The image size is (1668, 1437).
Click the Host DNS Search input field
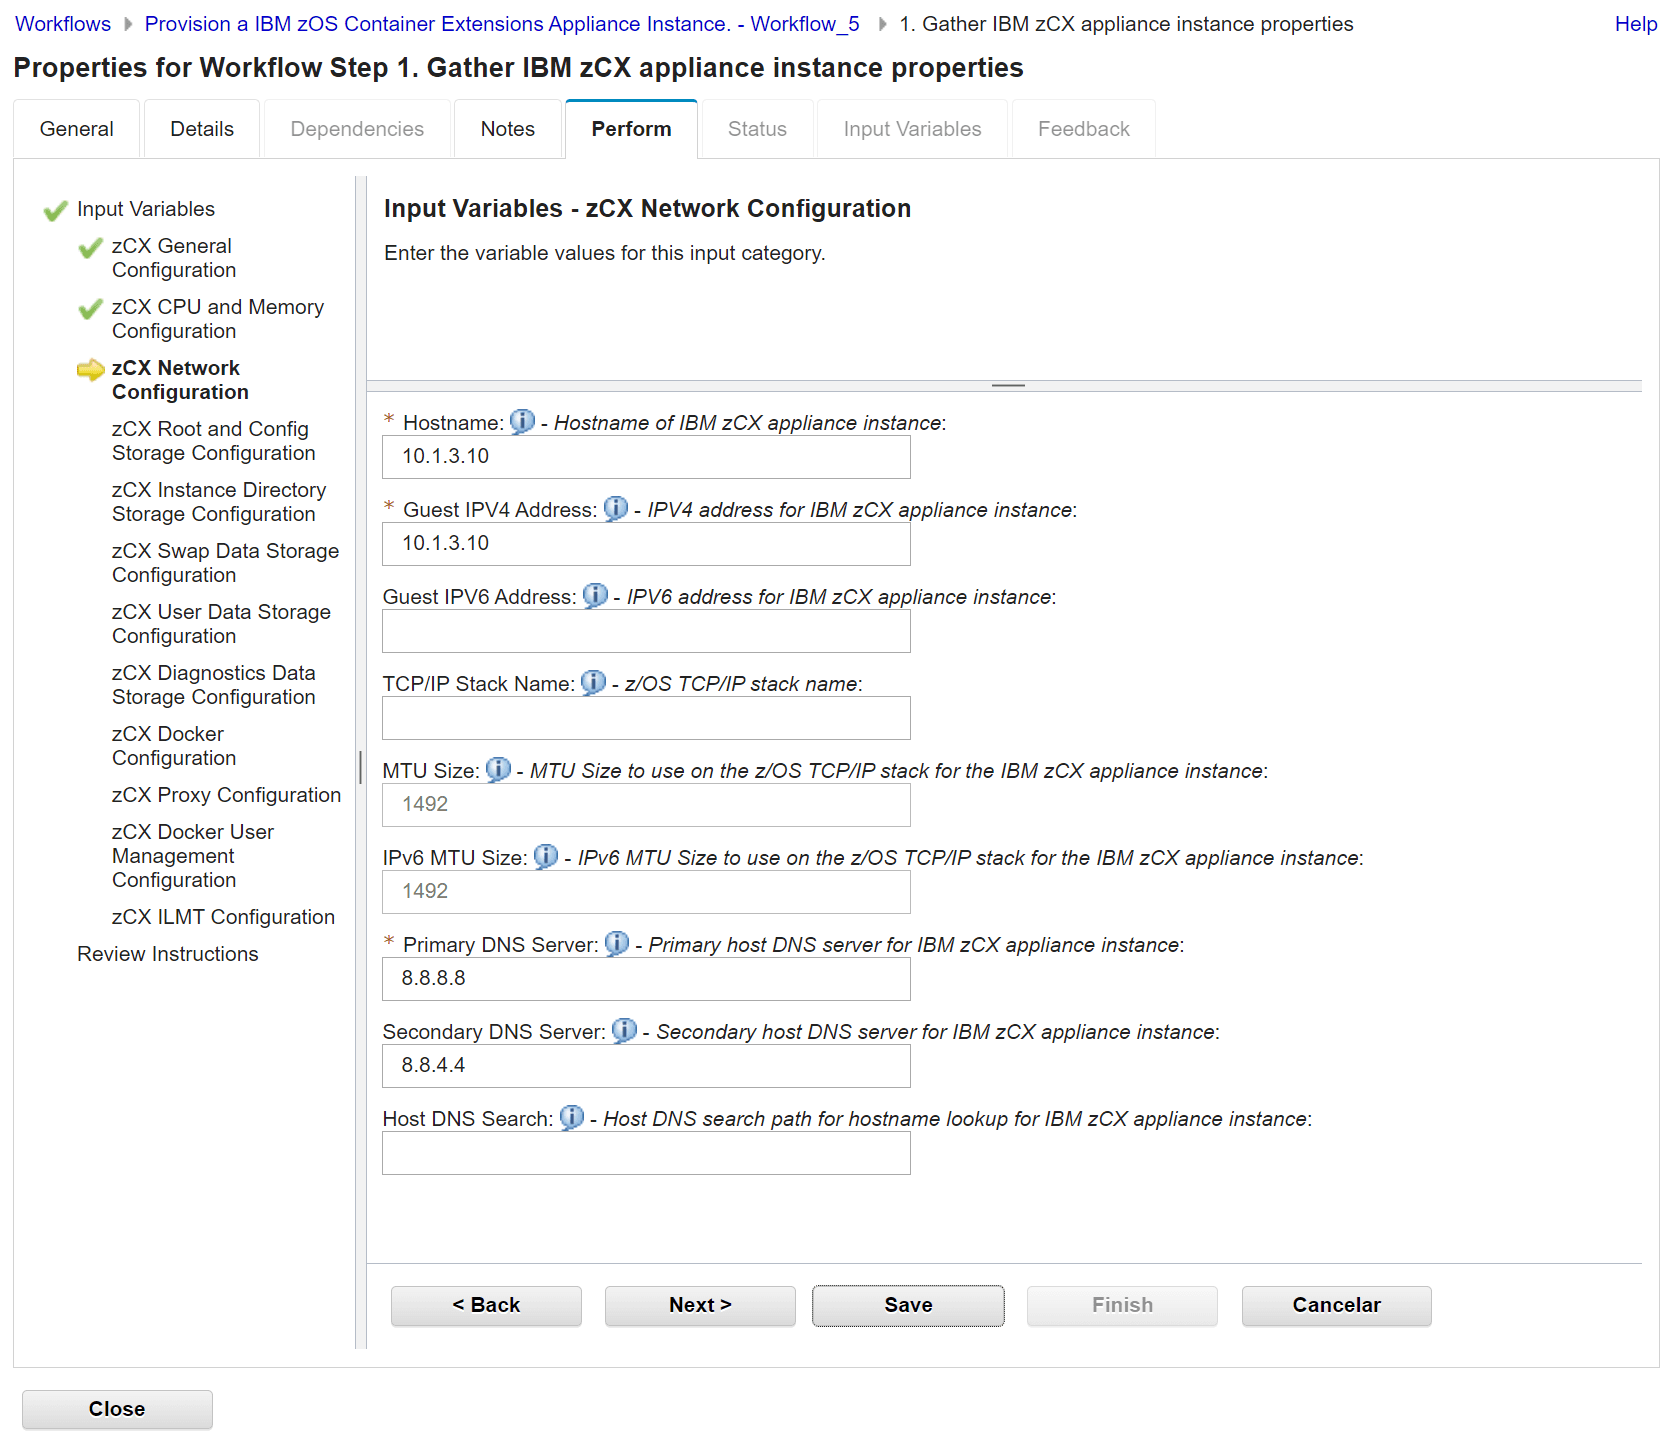(646, 1153)
